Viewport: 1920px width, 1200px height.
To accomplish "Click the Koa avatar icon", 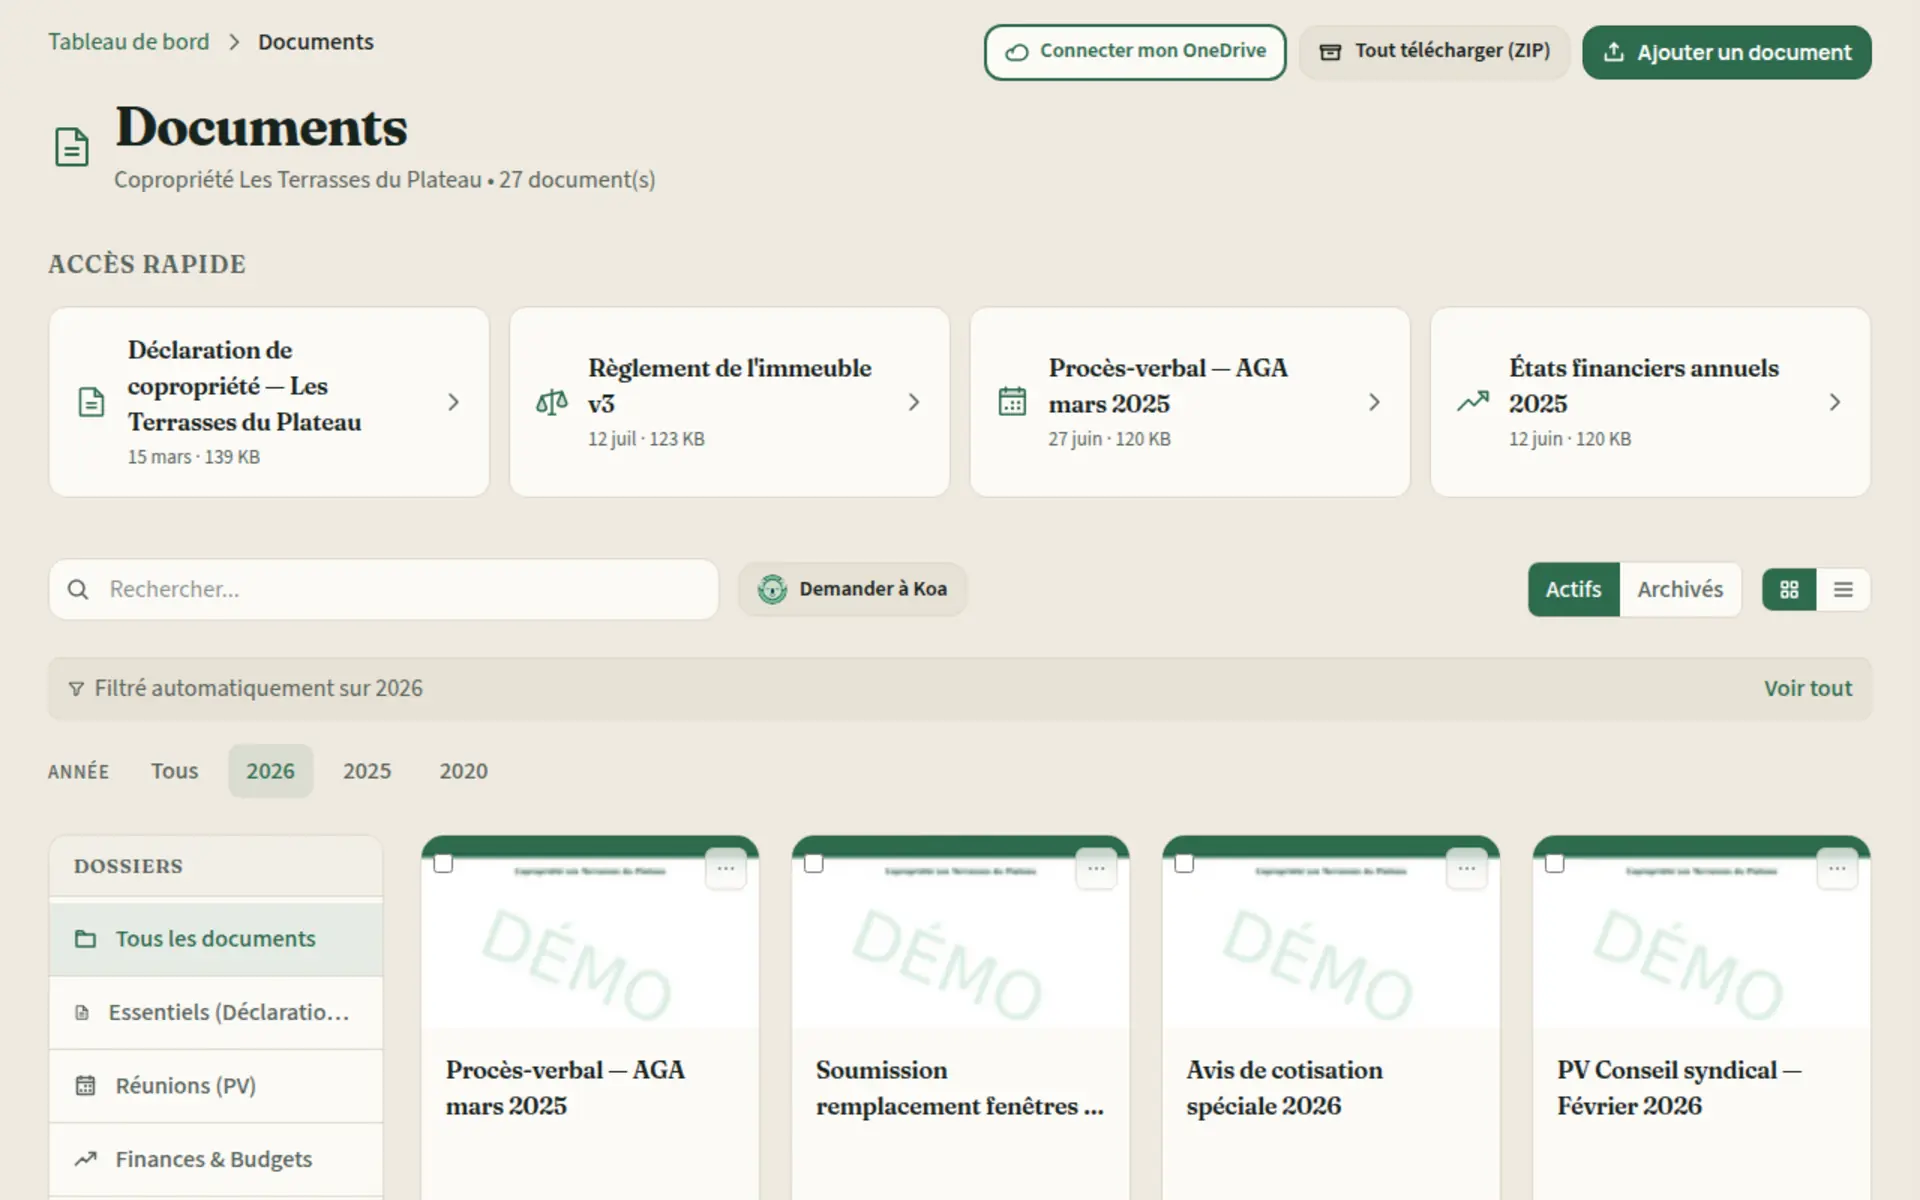I will [772, 589].
